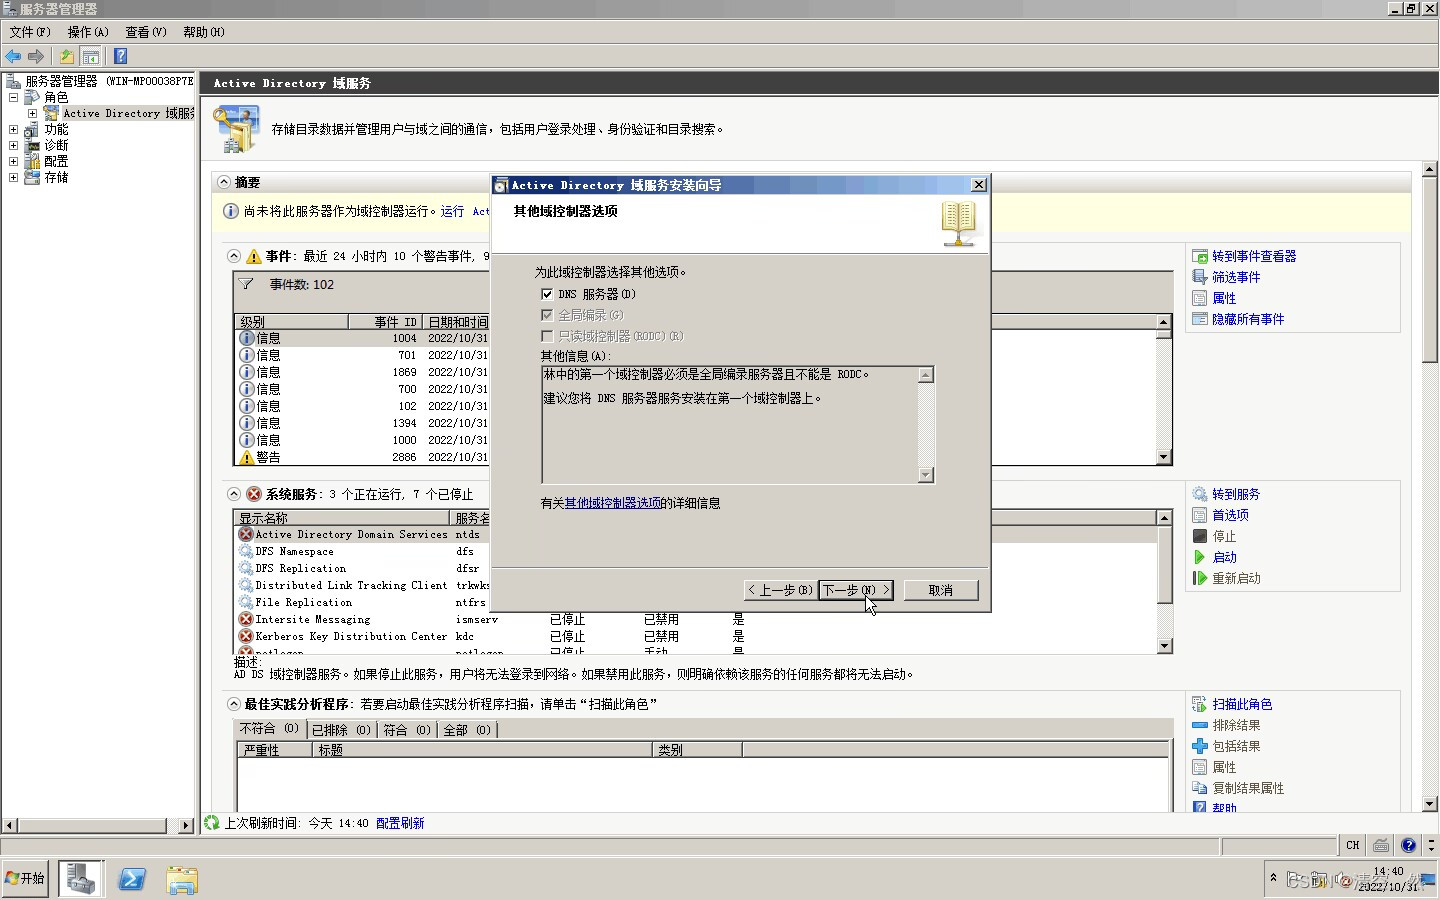Click the 复制结果属性 copy icon
Screen dimensions: 1440x900
click(x=1200, y=789)
